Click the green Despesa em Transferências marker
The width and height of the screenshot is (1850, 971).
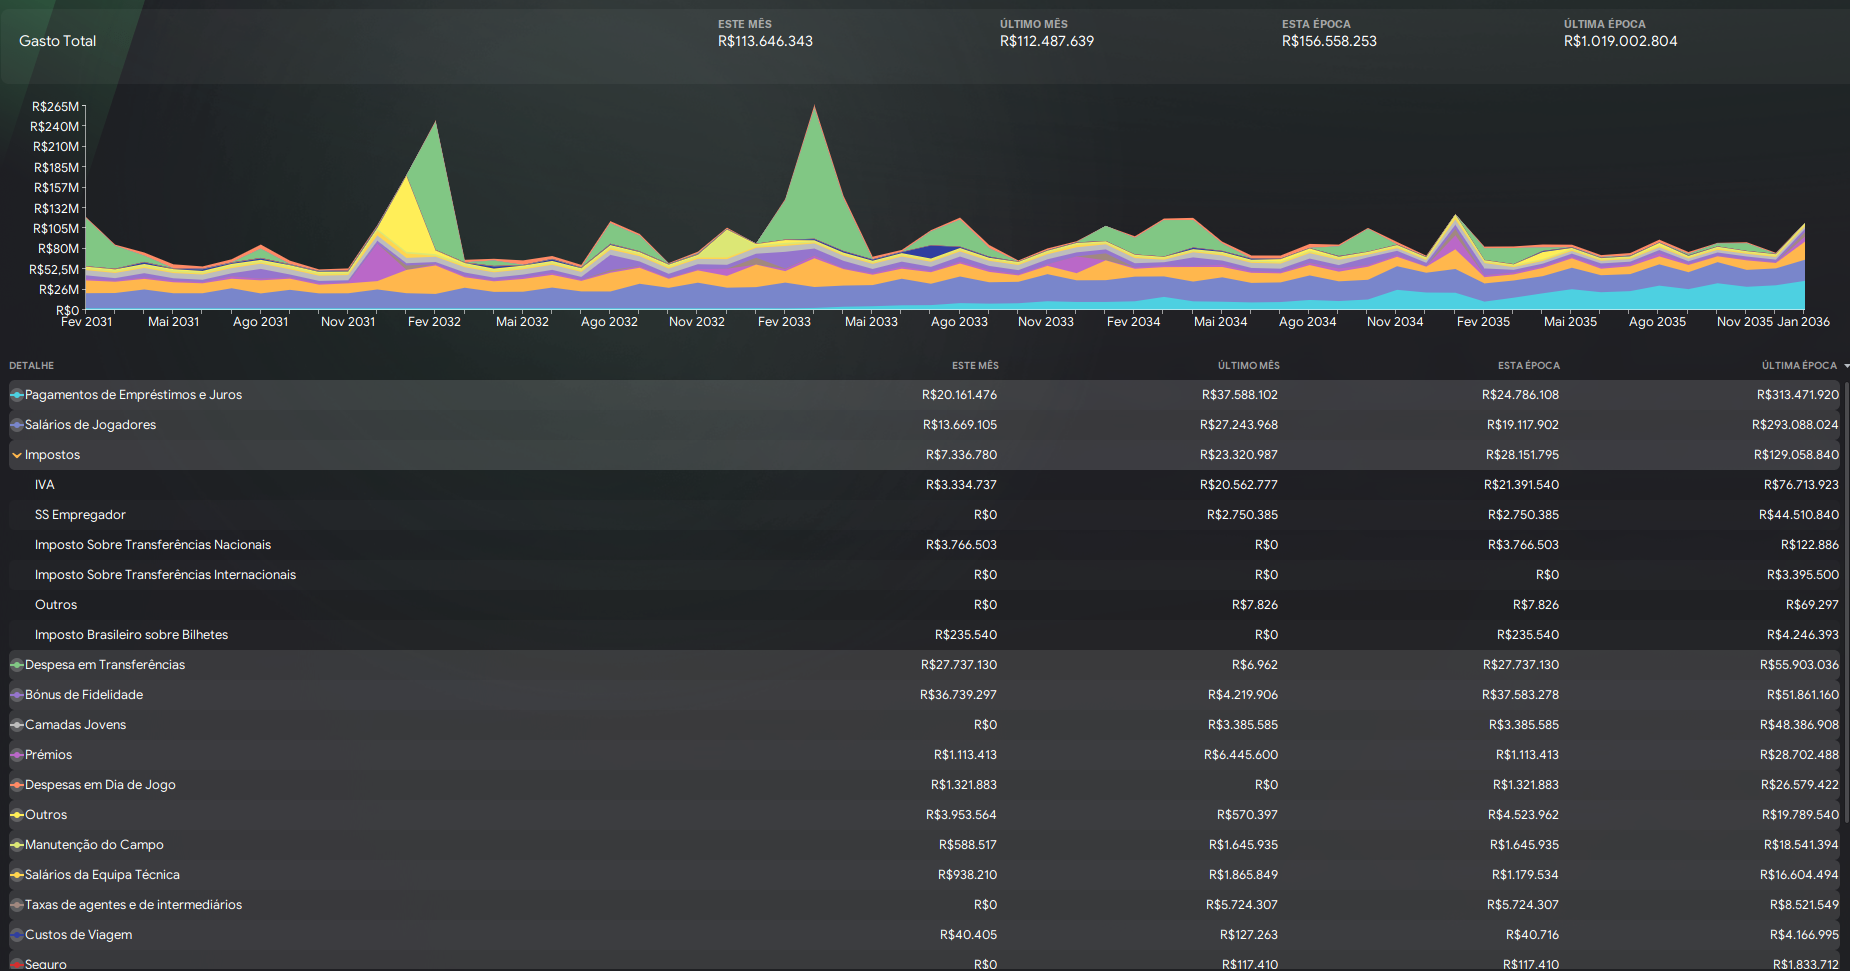point(17,665)
